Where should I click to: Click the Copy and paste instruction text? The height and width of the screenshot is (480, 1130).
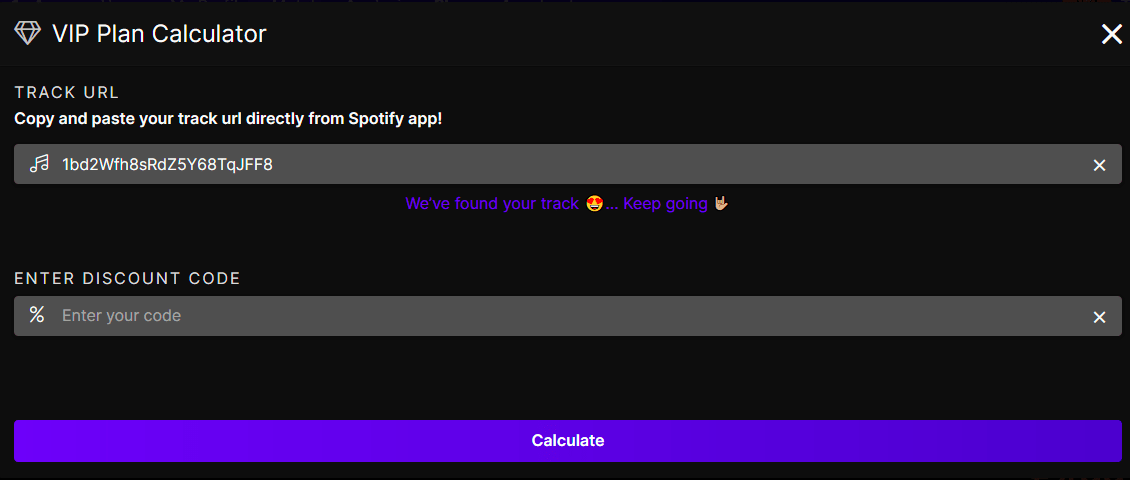[x=228, y=119]
